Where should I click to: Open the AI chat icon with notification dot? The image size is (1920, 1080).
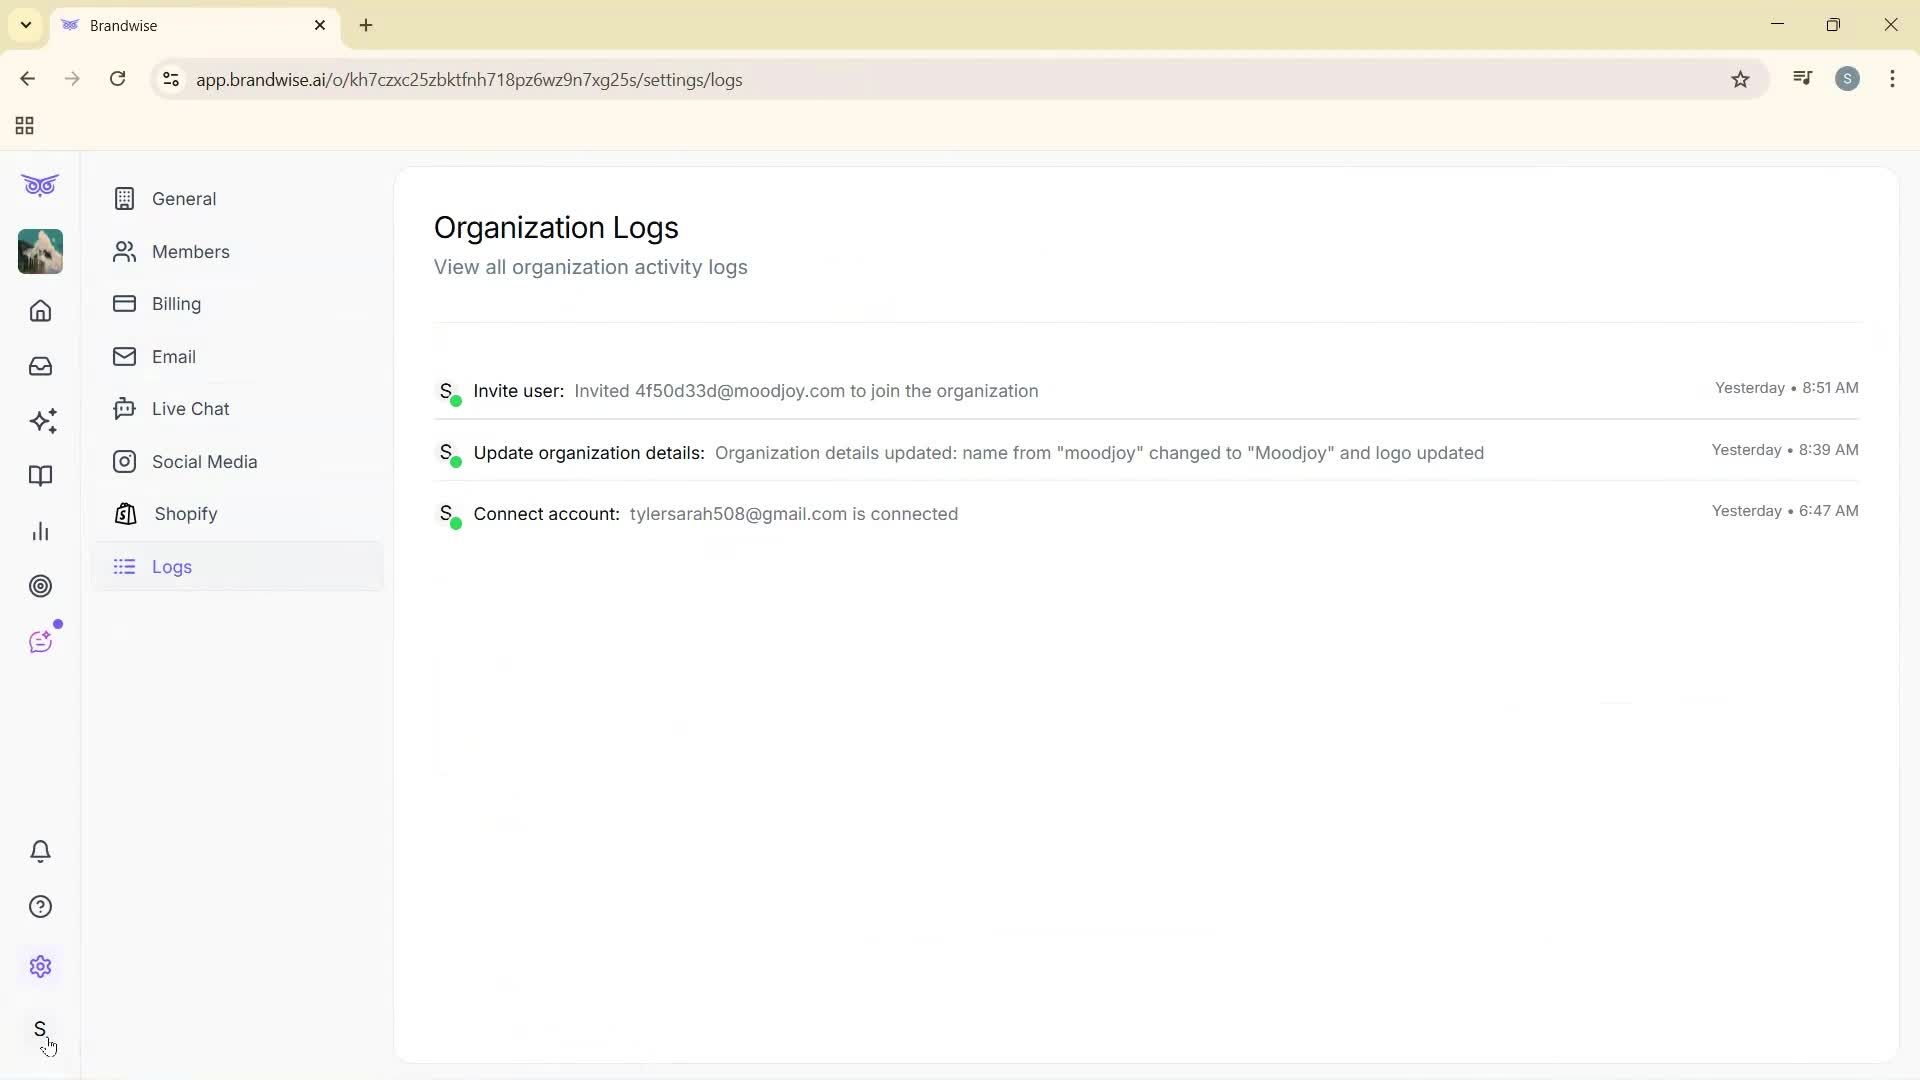(x=41, y=641)
